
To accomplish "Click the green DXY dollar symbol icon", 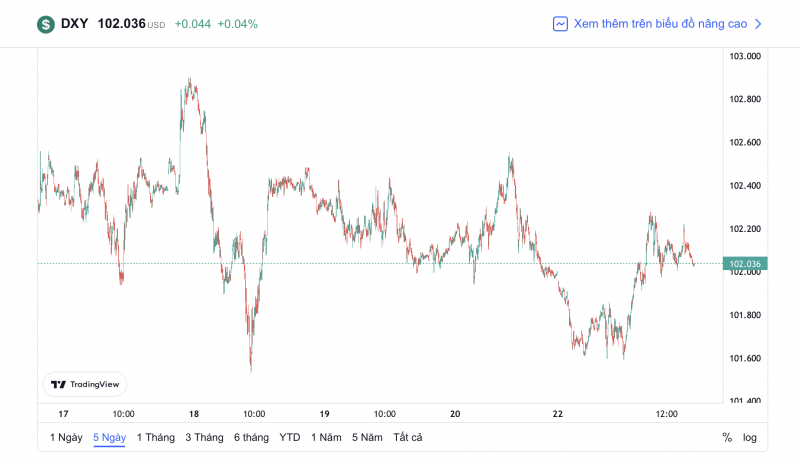I will tap(46, 24).
